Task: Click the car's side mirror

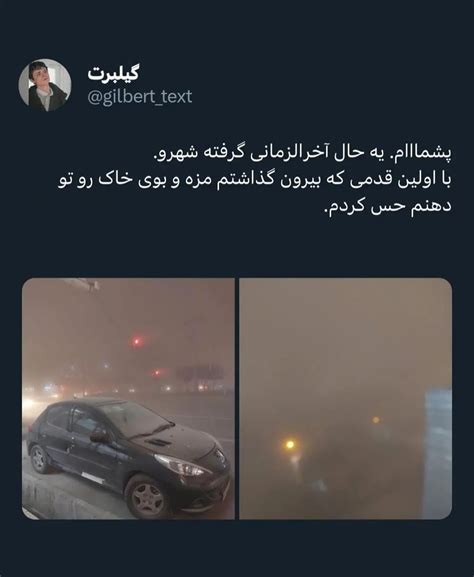Action: 99,437
